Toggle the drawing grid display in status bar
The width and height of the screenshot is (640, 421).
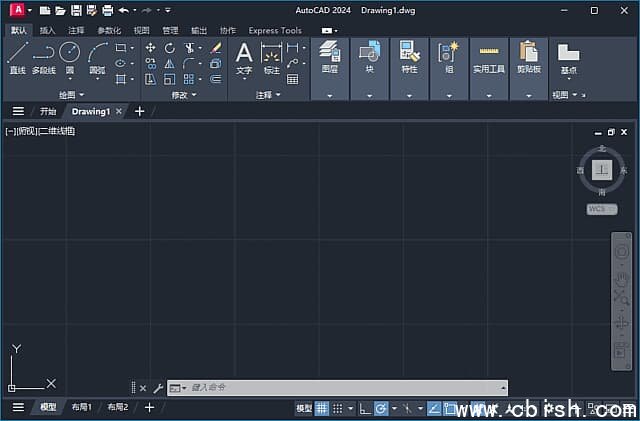pos(322,408)
